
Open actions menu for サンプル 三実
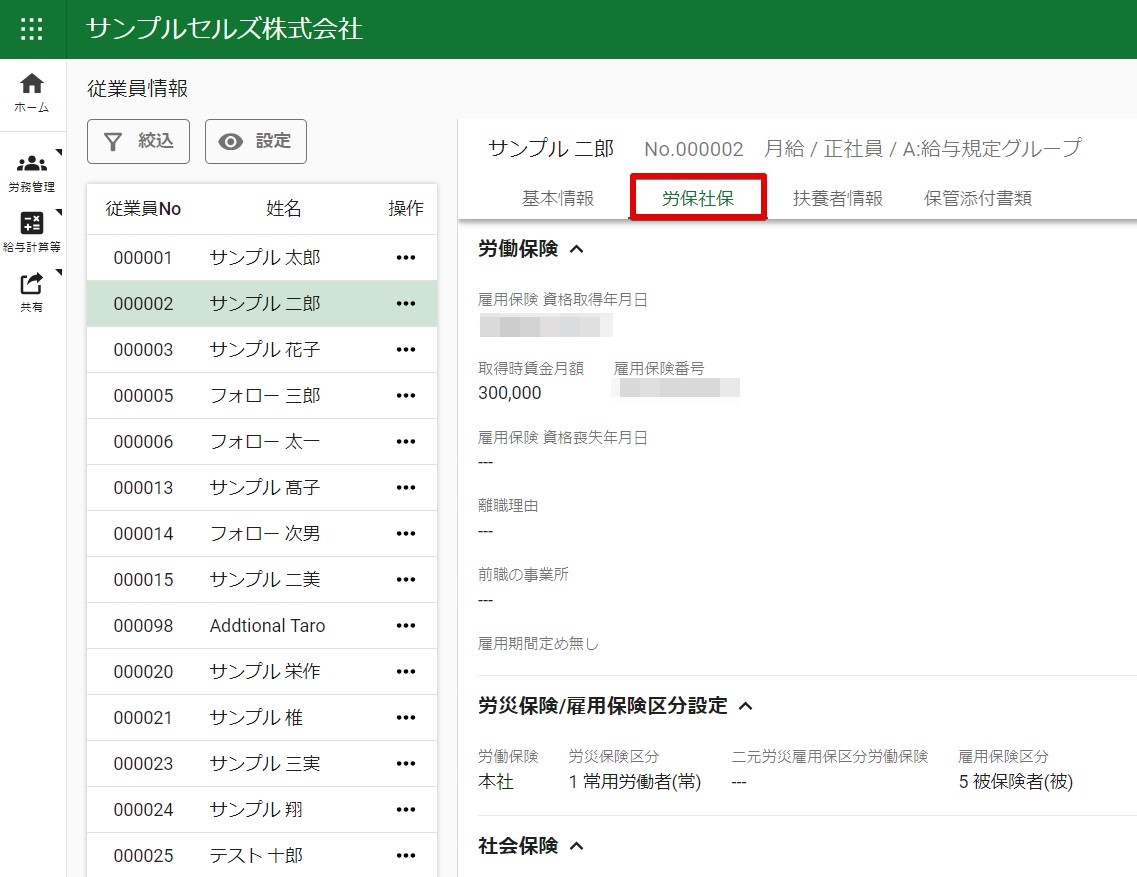tap(406, 764)
